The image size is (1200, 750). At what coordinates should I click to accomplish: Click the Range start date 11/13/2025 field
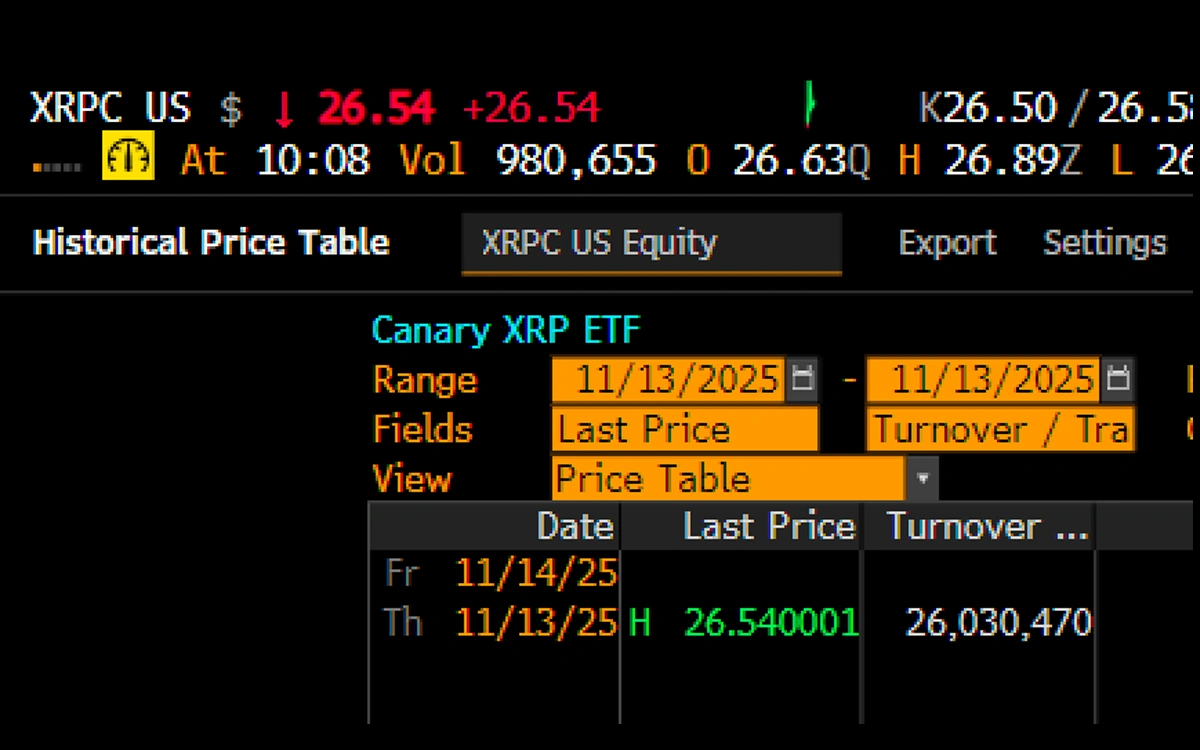click(668, 379)
